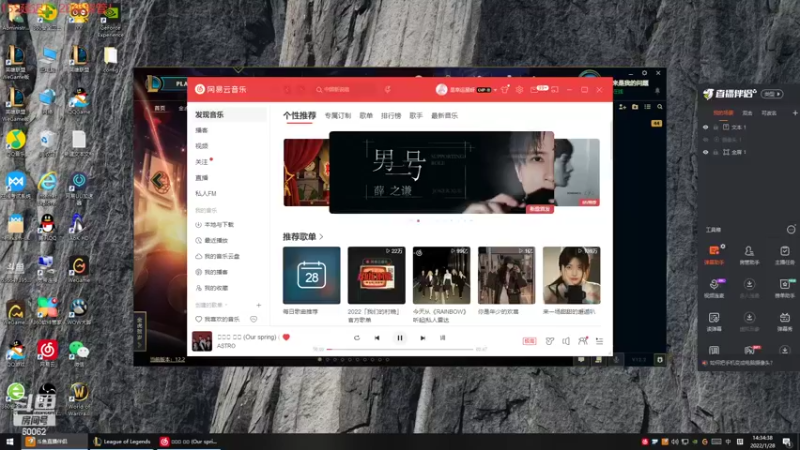This screenshot has width=800, height=450.
Task: Open the listen-to-identify microphone icon
Action: (x=388, y=89)
